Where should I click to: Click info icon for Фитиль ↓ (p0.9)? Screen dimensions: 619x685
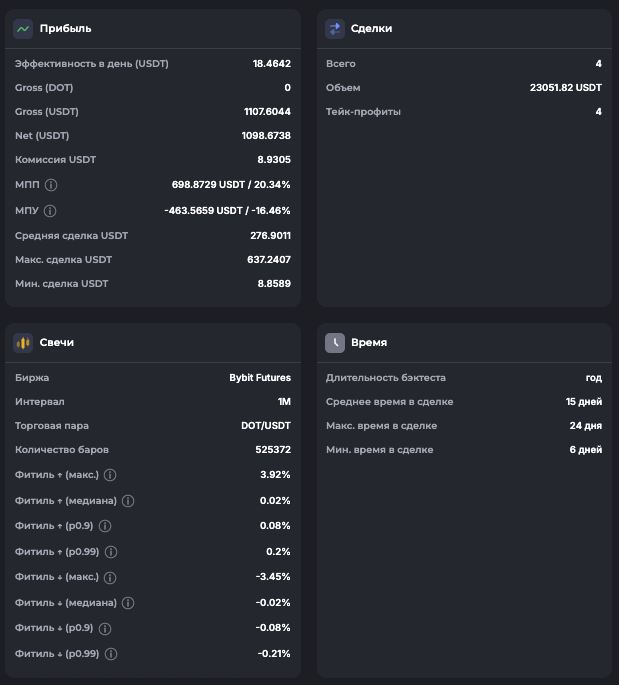click(105, 629)
